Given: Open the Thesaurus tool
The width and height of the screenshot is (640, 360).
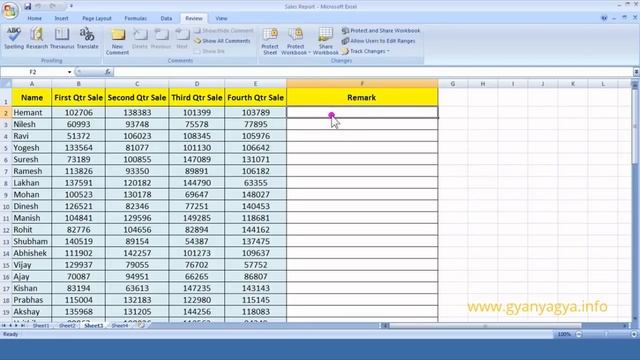Looking at the screenshot, I should (62, 38).
